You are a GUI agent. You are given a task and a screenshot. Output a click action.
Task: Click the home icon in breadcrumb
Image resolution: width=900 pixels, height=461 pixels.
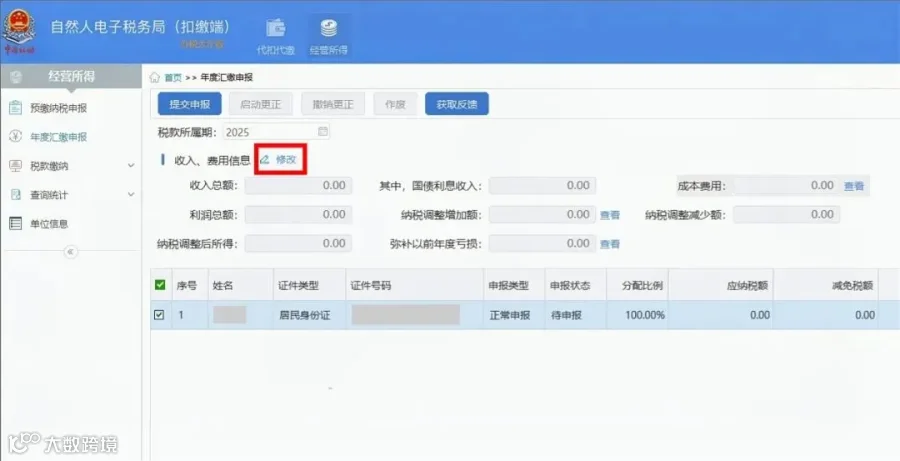click(154, 78)
